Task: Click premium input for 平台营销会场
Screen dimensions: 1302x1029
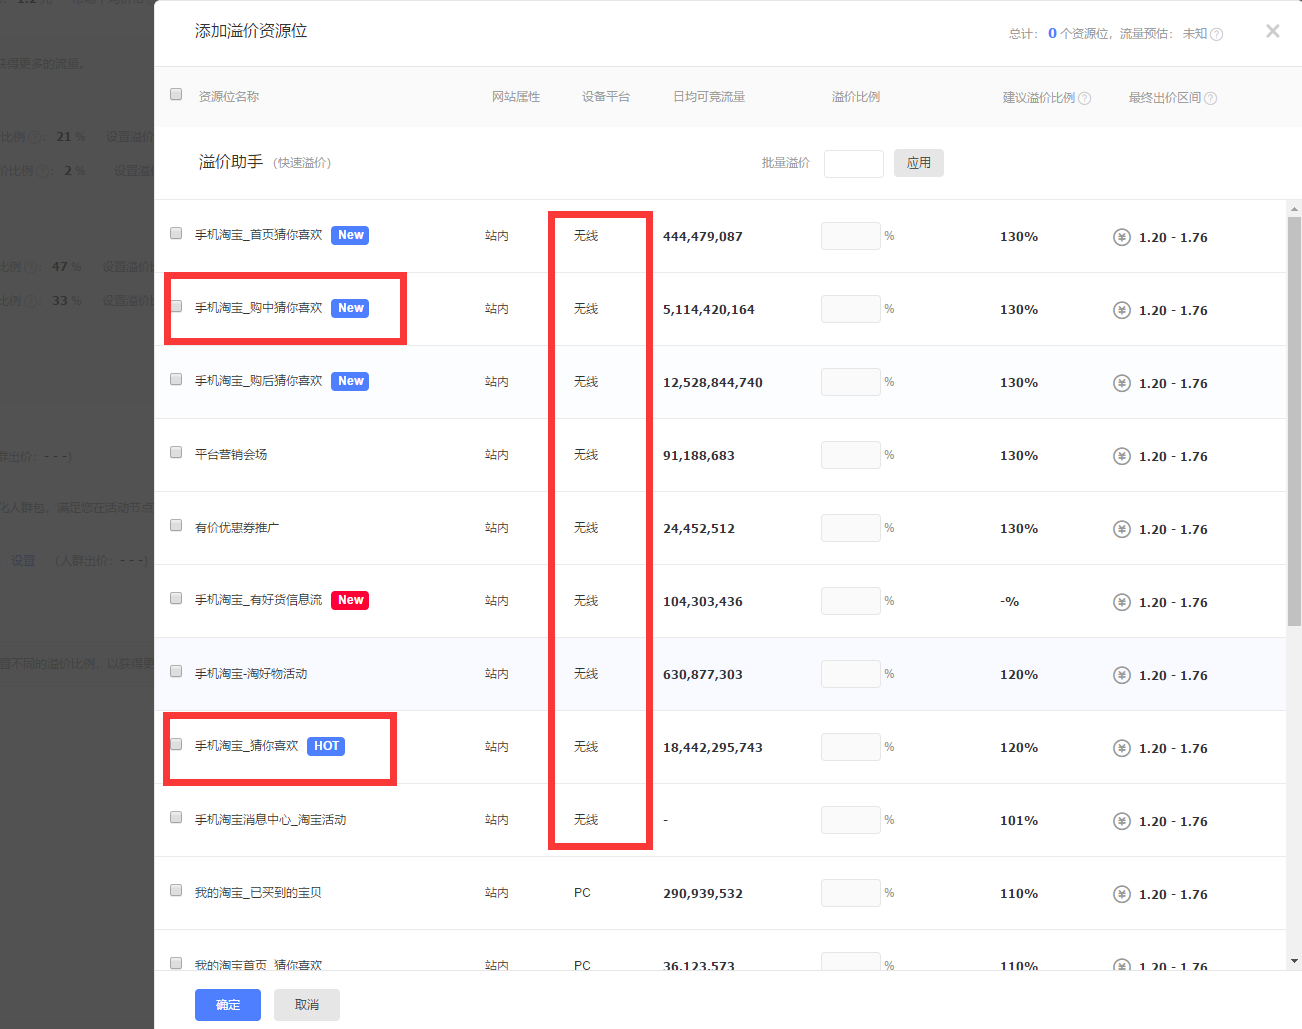Action: [x=851, y=455]
